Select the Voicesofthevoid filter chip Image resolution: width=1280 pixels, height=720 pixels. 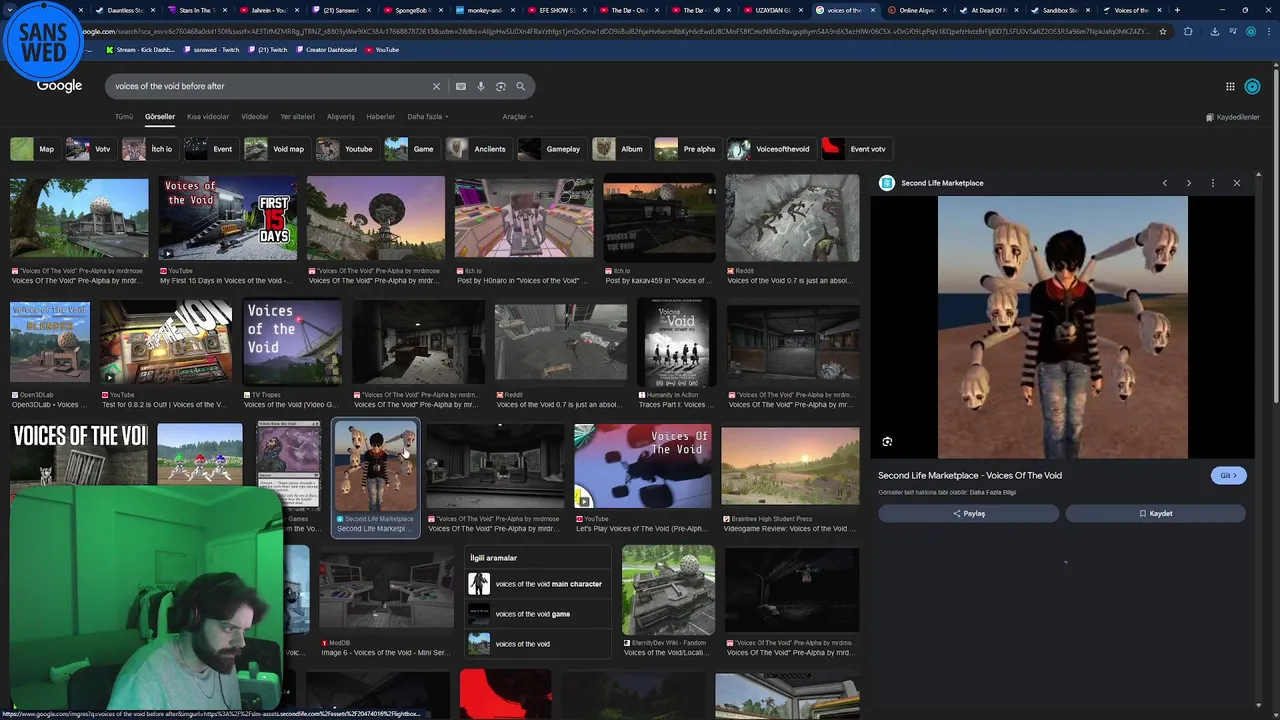pyautogui.click(x=770, y=149)
